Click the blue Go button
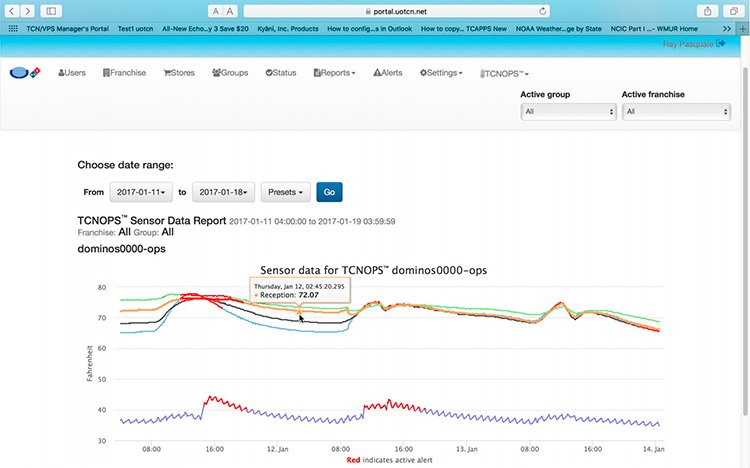This screenshot has height=468, width=750. pyautogui.click(x=329, y=192)
